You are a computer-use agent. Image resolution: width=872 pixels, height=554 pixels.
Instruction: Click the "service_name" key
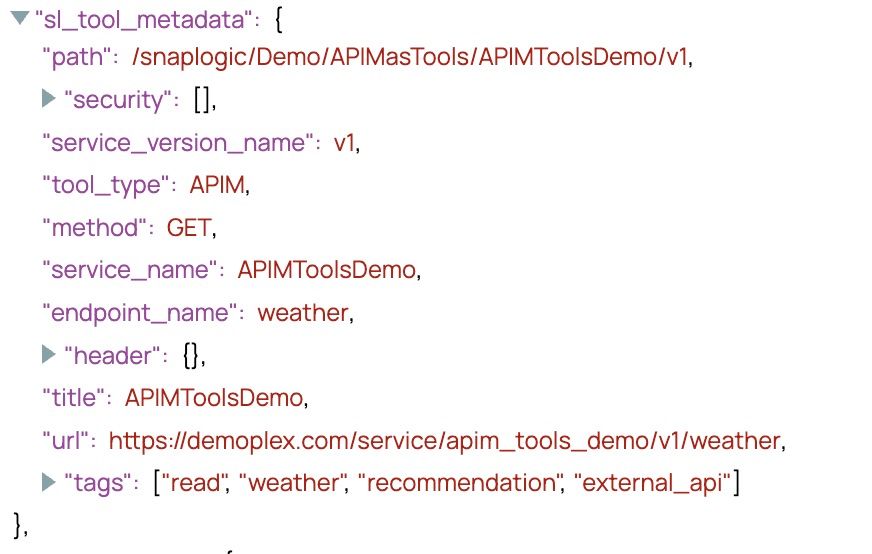pos(131,270)
